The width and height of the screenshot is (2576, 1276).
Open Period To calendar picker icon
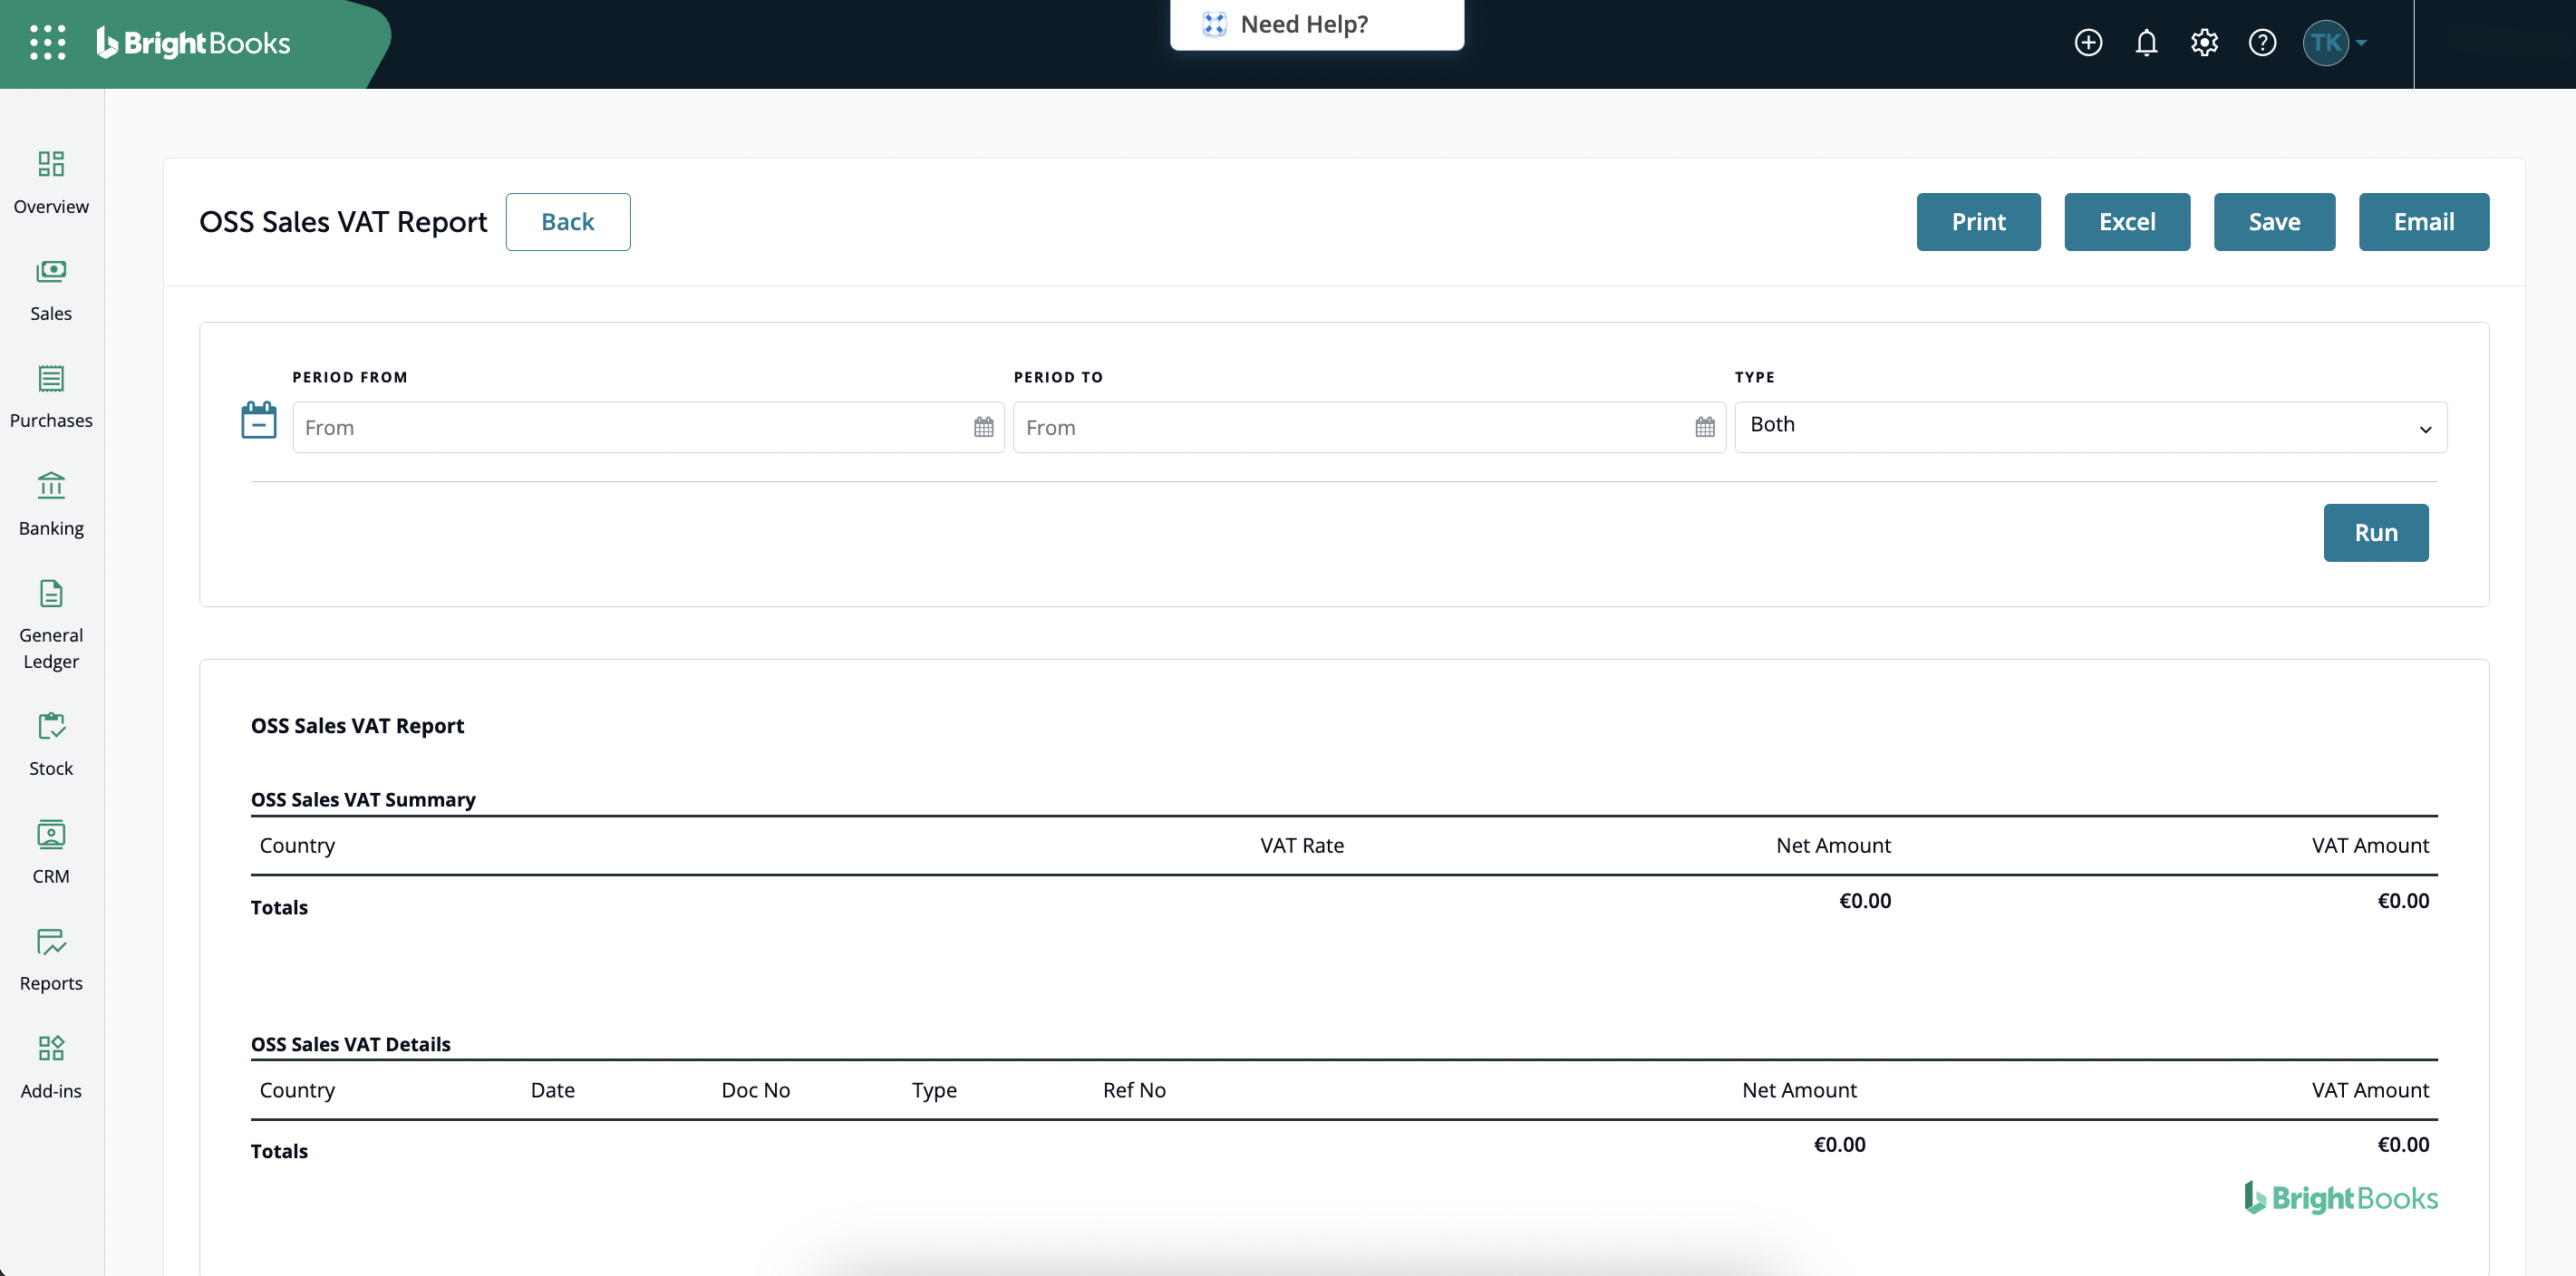click(1705, 428)
